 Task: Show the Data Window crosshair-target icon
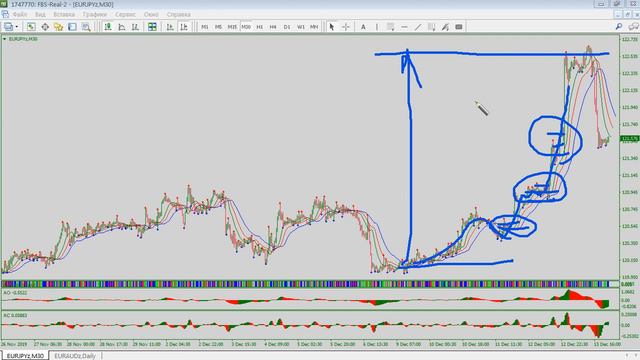coord(45,27)
